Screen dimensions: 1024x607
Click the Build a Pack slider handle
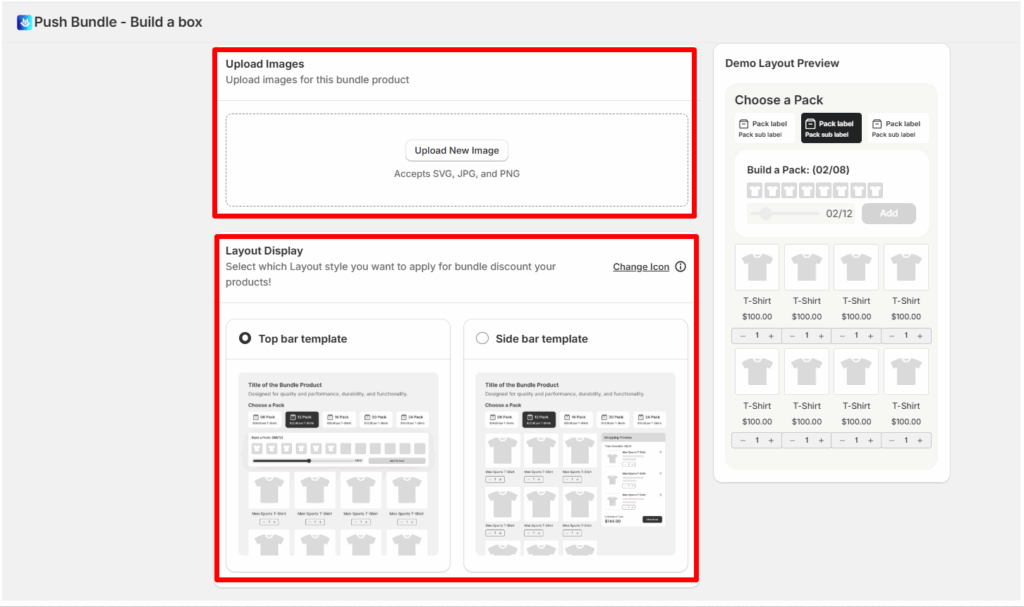(766, 214)
